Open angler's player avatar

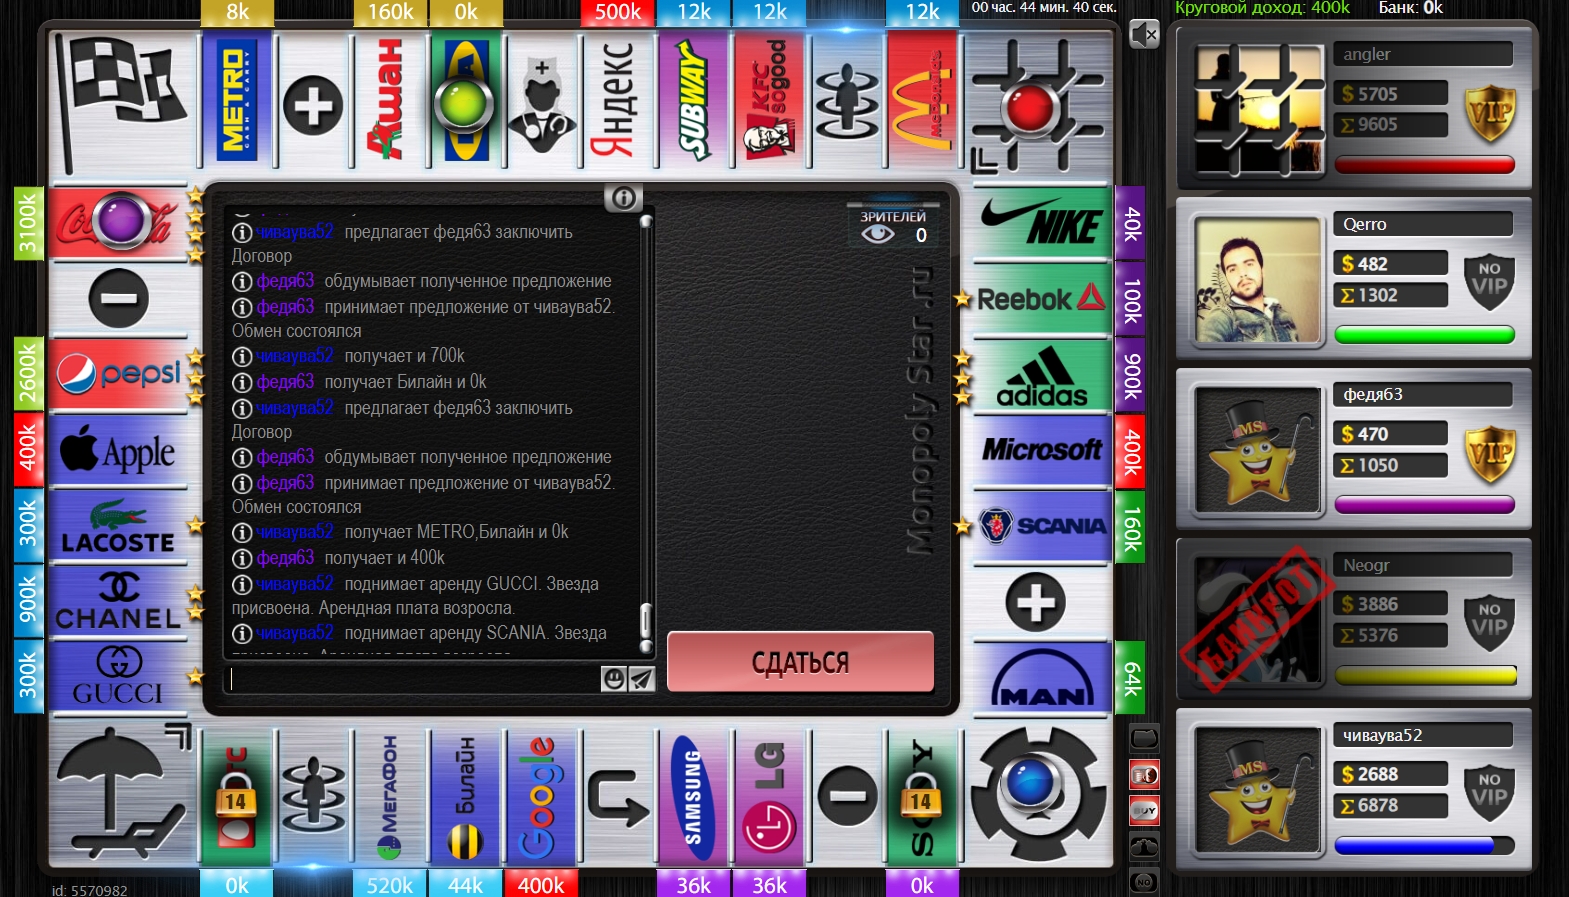tap(1259, 110)
